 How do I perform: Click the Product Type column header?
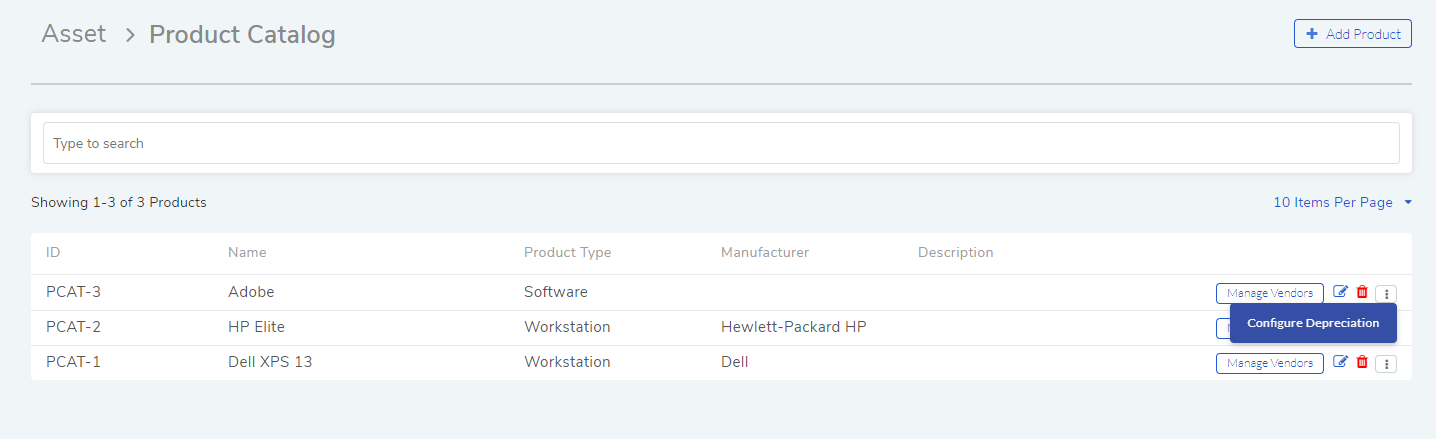567,252
